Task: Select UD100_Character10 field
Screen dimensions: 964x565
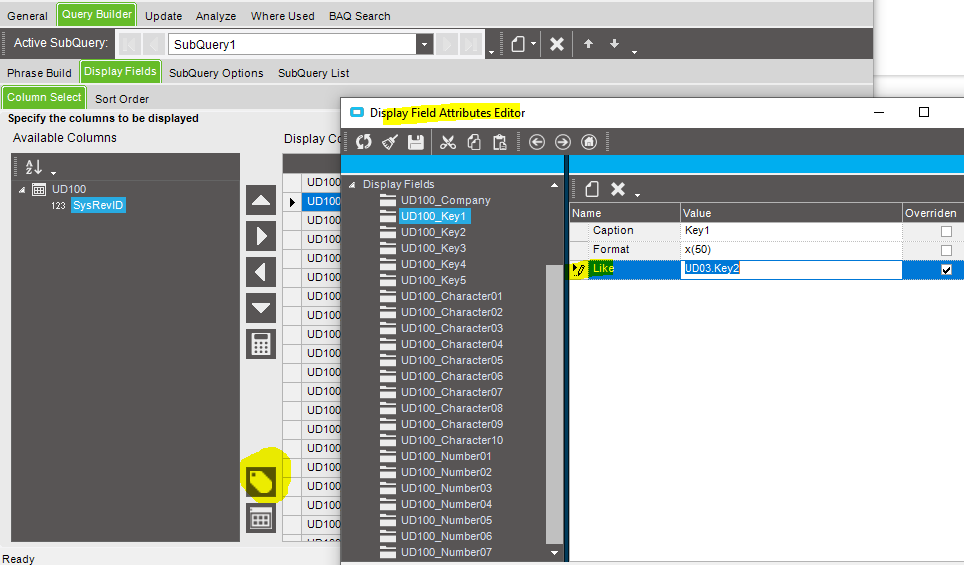Action: [452, 440]
